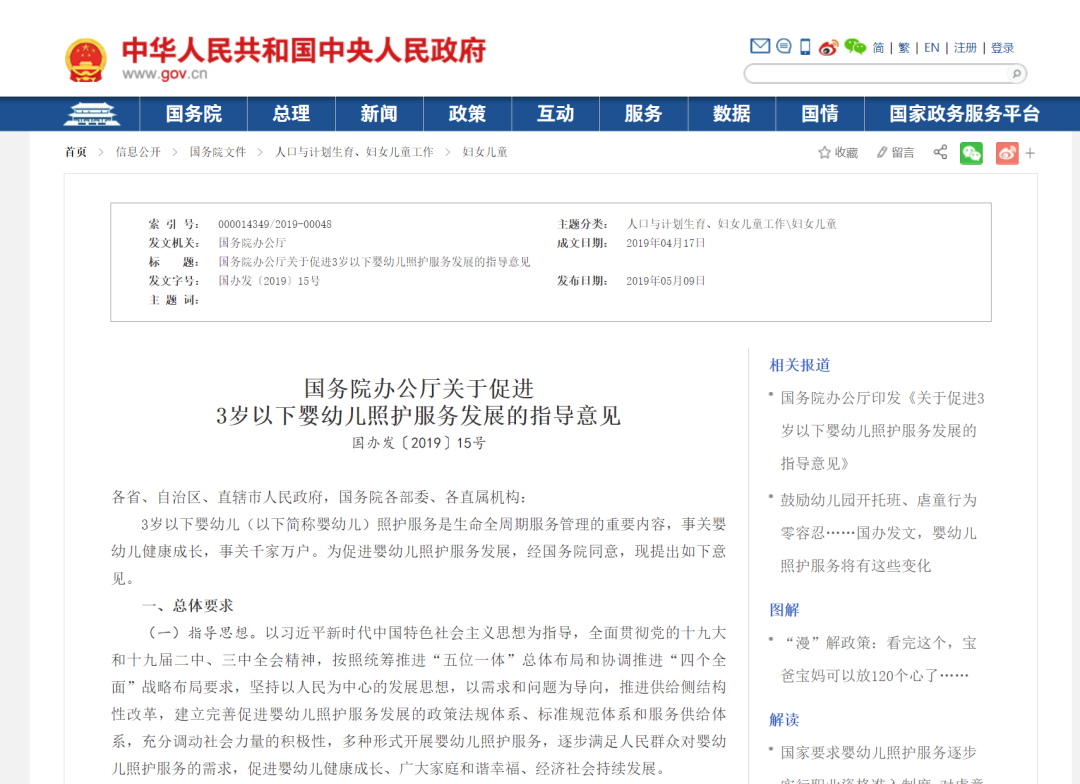This screenshot has height=784, width=1080.
Task: Open the 新闻 section in the navigation bar
Action: pos(378,113)
